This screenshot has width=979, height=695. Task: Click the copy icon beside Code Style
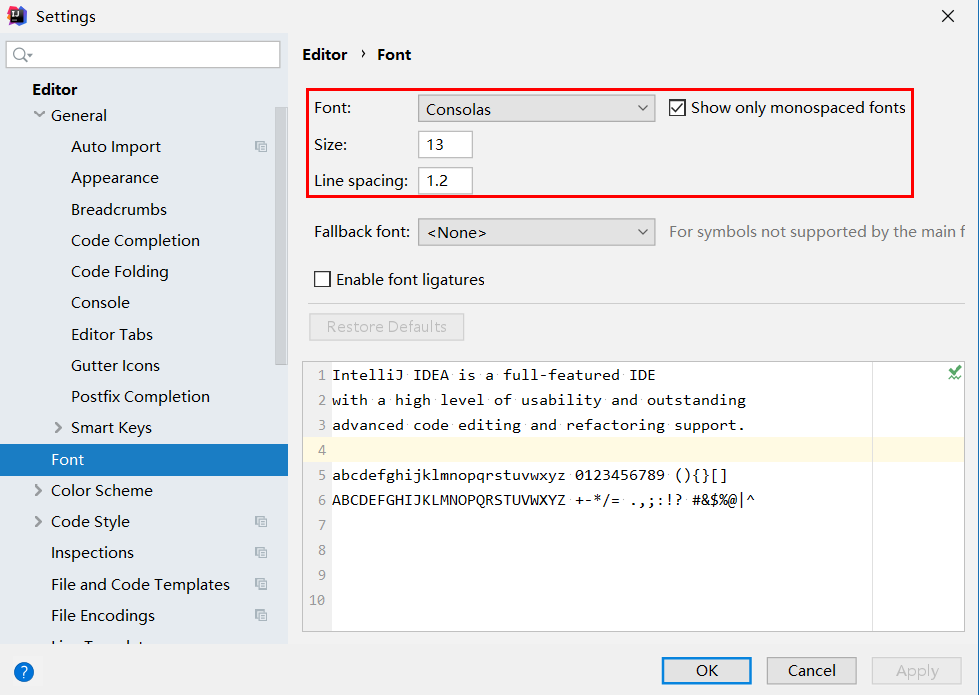point(261,522)
